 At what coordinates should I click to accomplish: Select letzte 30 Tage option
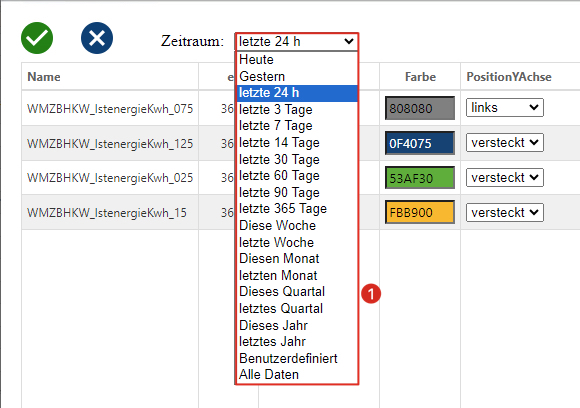pos(297,159)
